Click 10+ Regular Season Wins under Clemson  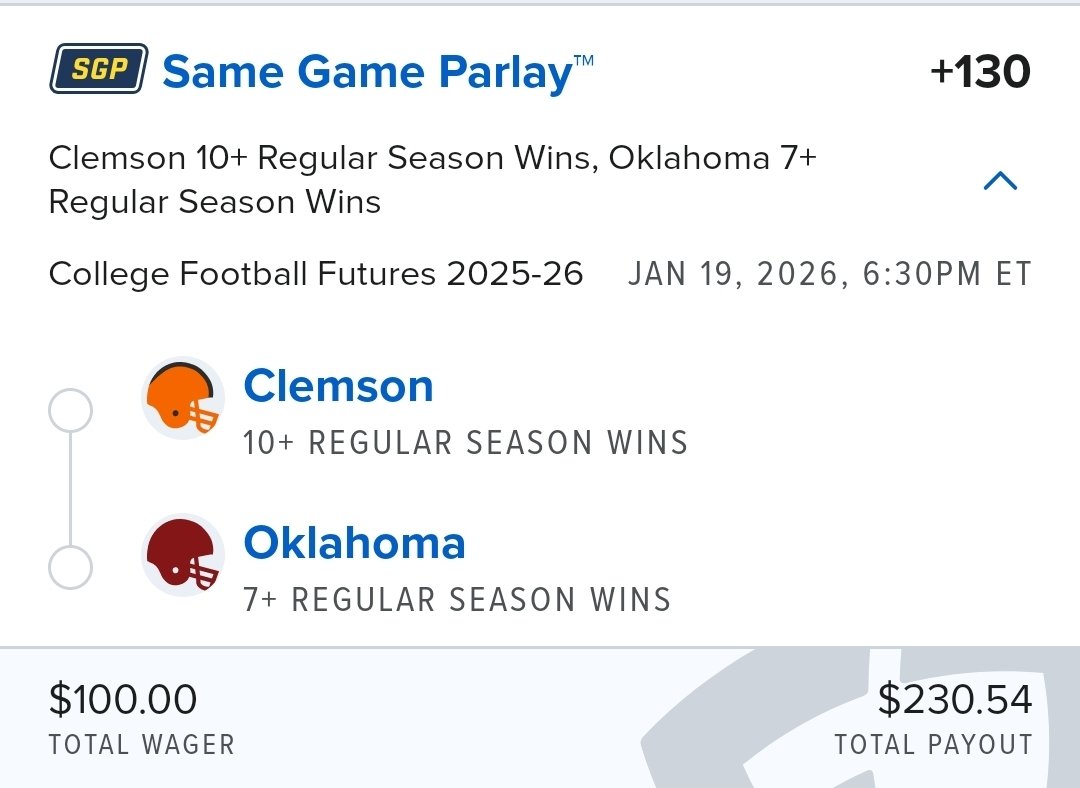click(x=466, y=442)
